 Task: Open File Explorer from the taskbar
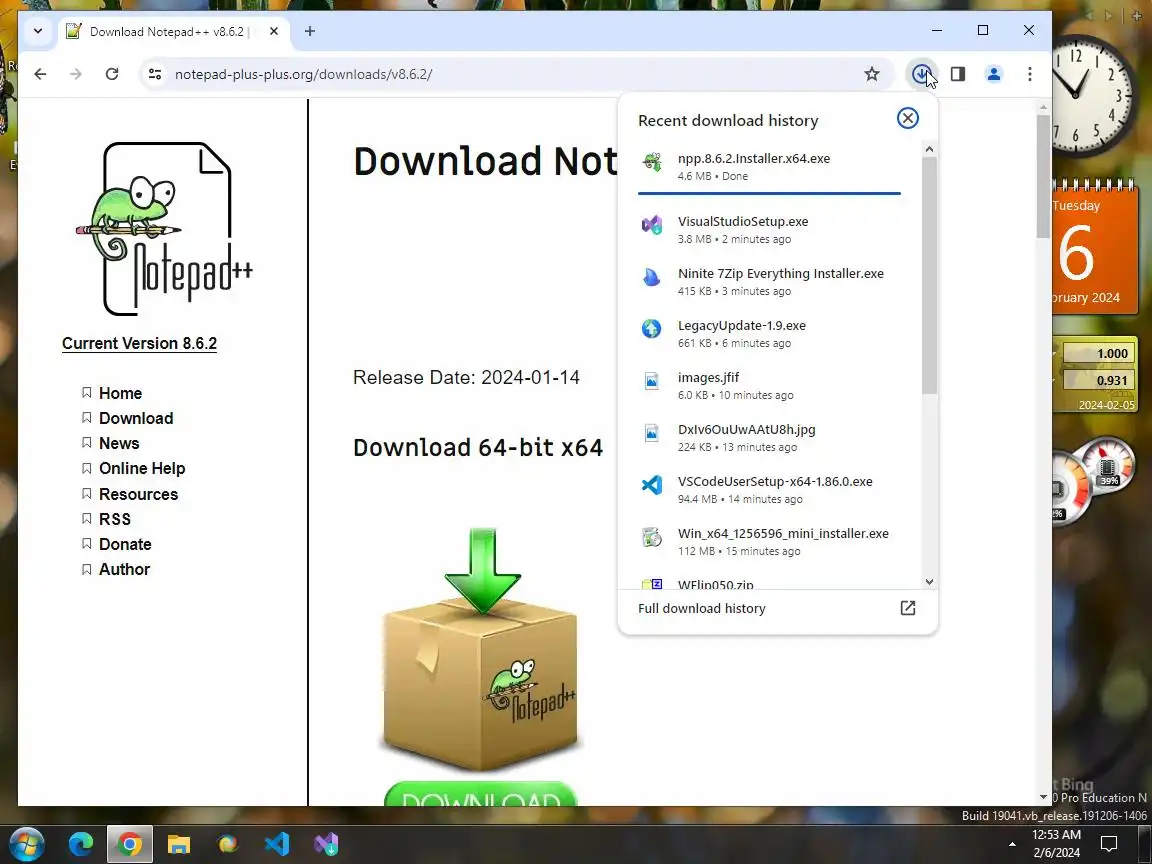pos(179,844)
